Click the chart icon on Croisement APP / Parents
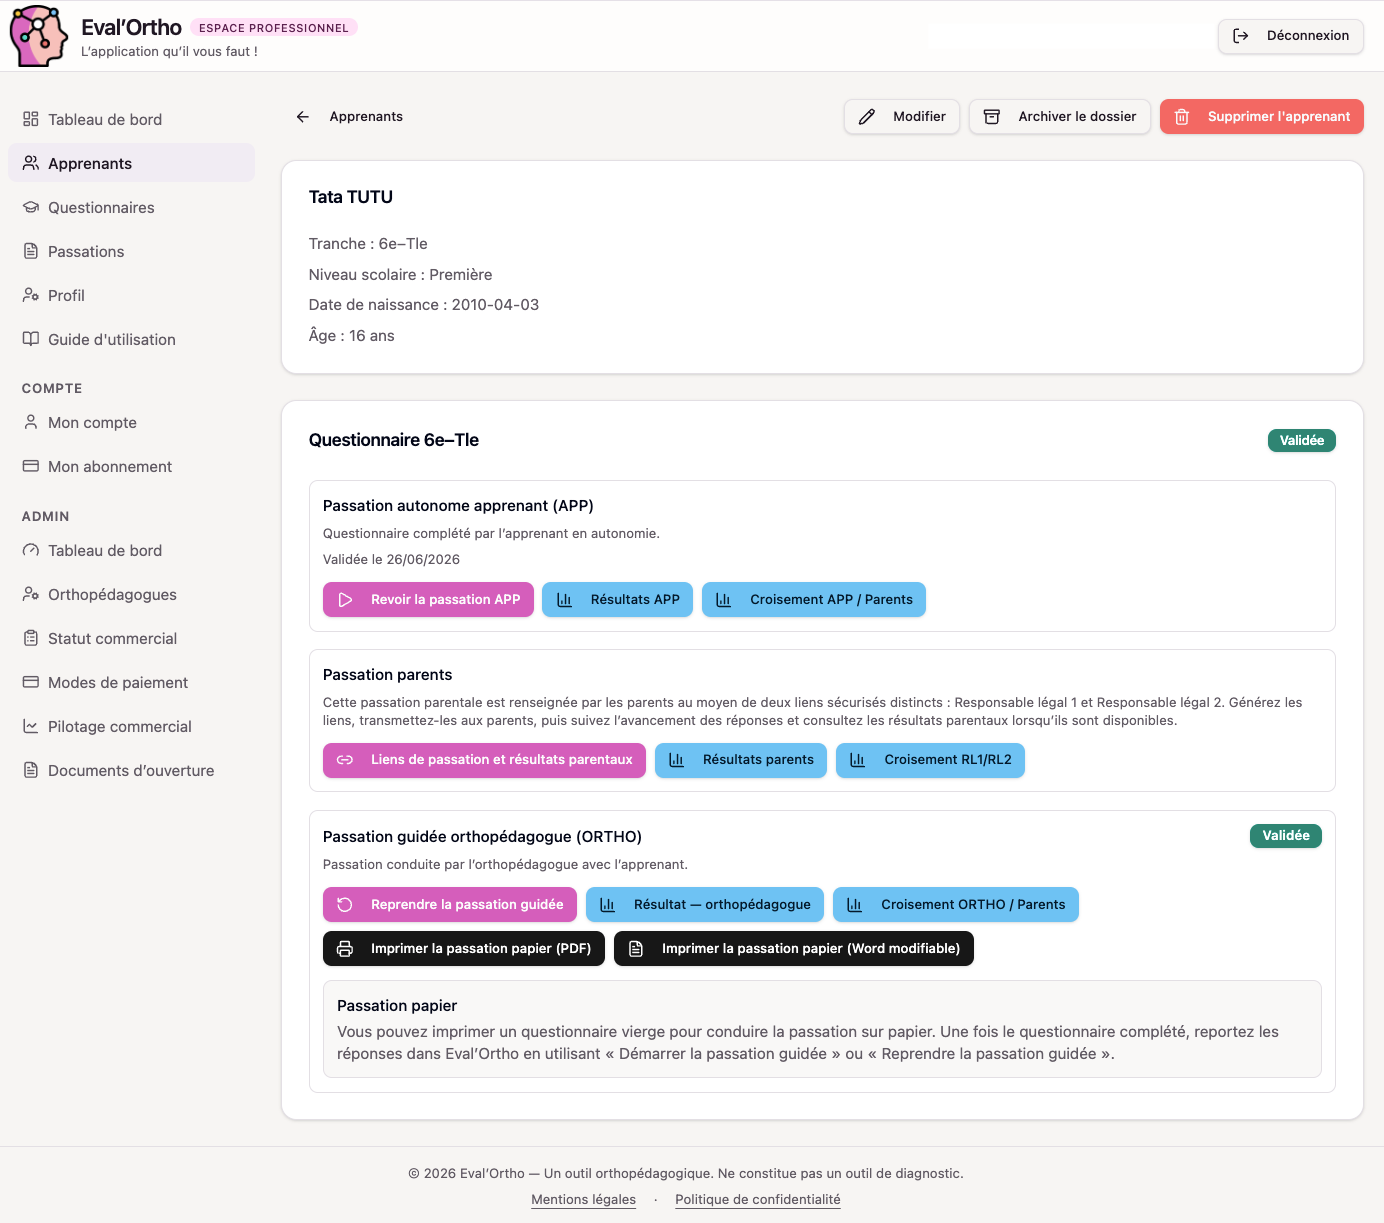 click(x=724, y=600)
